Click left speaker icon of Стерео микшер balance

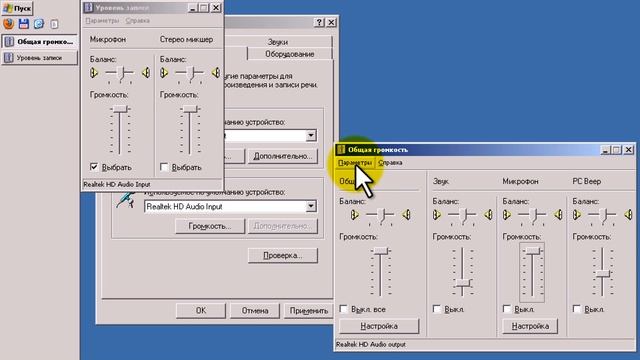point(164,73)
